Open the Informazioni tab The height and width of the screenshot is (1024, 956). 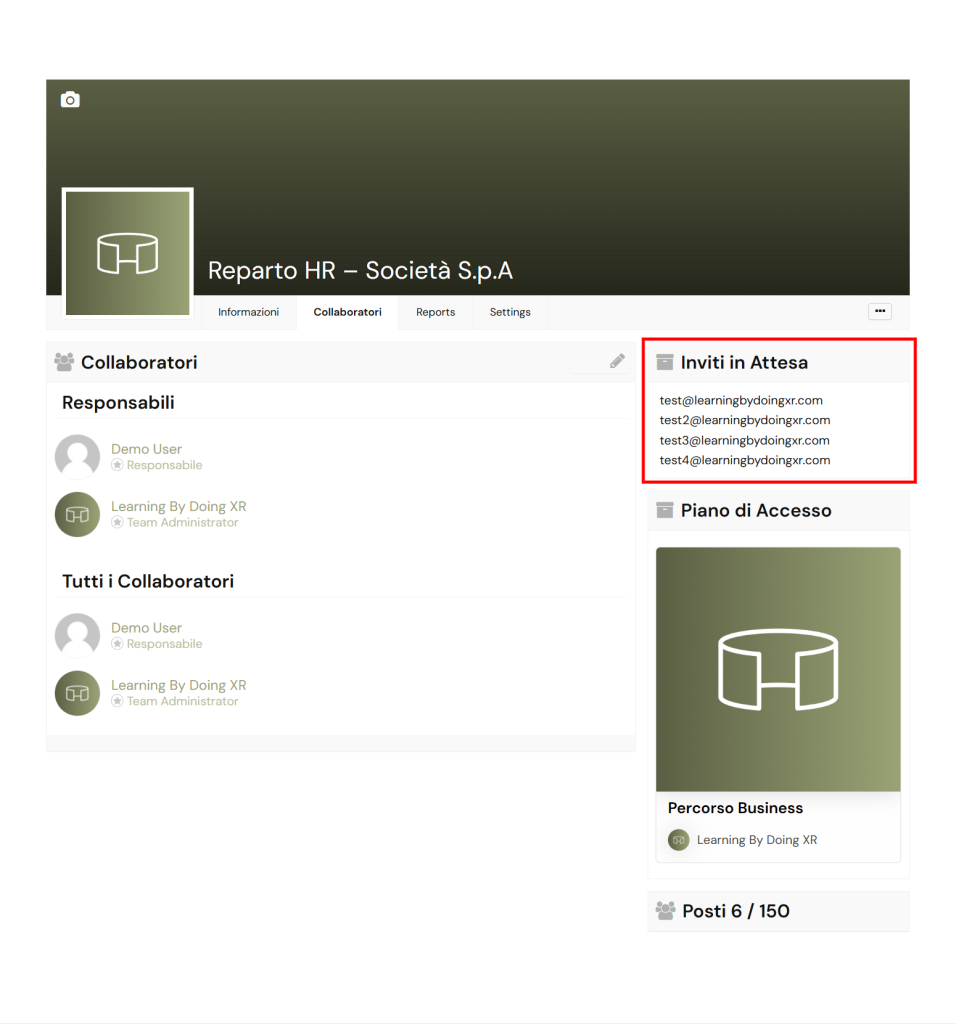point(248,312)
